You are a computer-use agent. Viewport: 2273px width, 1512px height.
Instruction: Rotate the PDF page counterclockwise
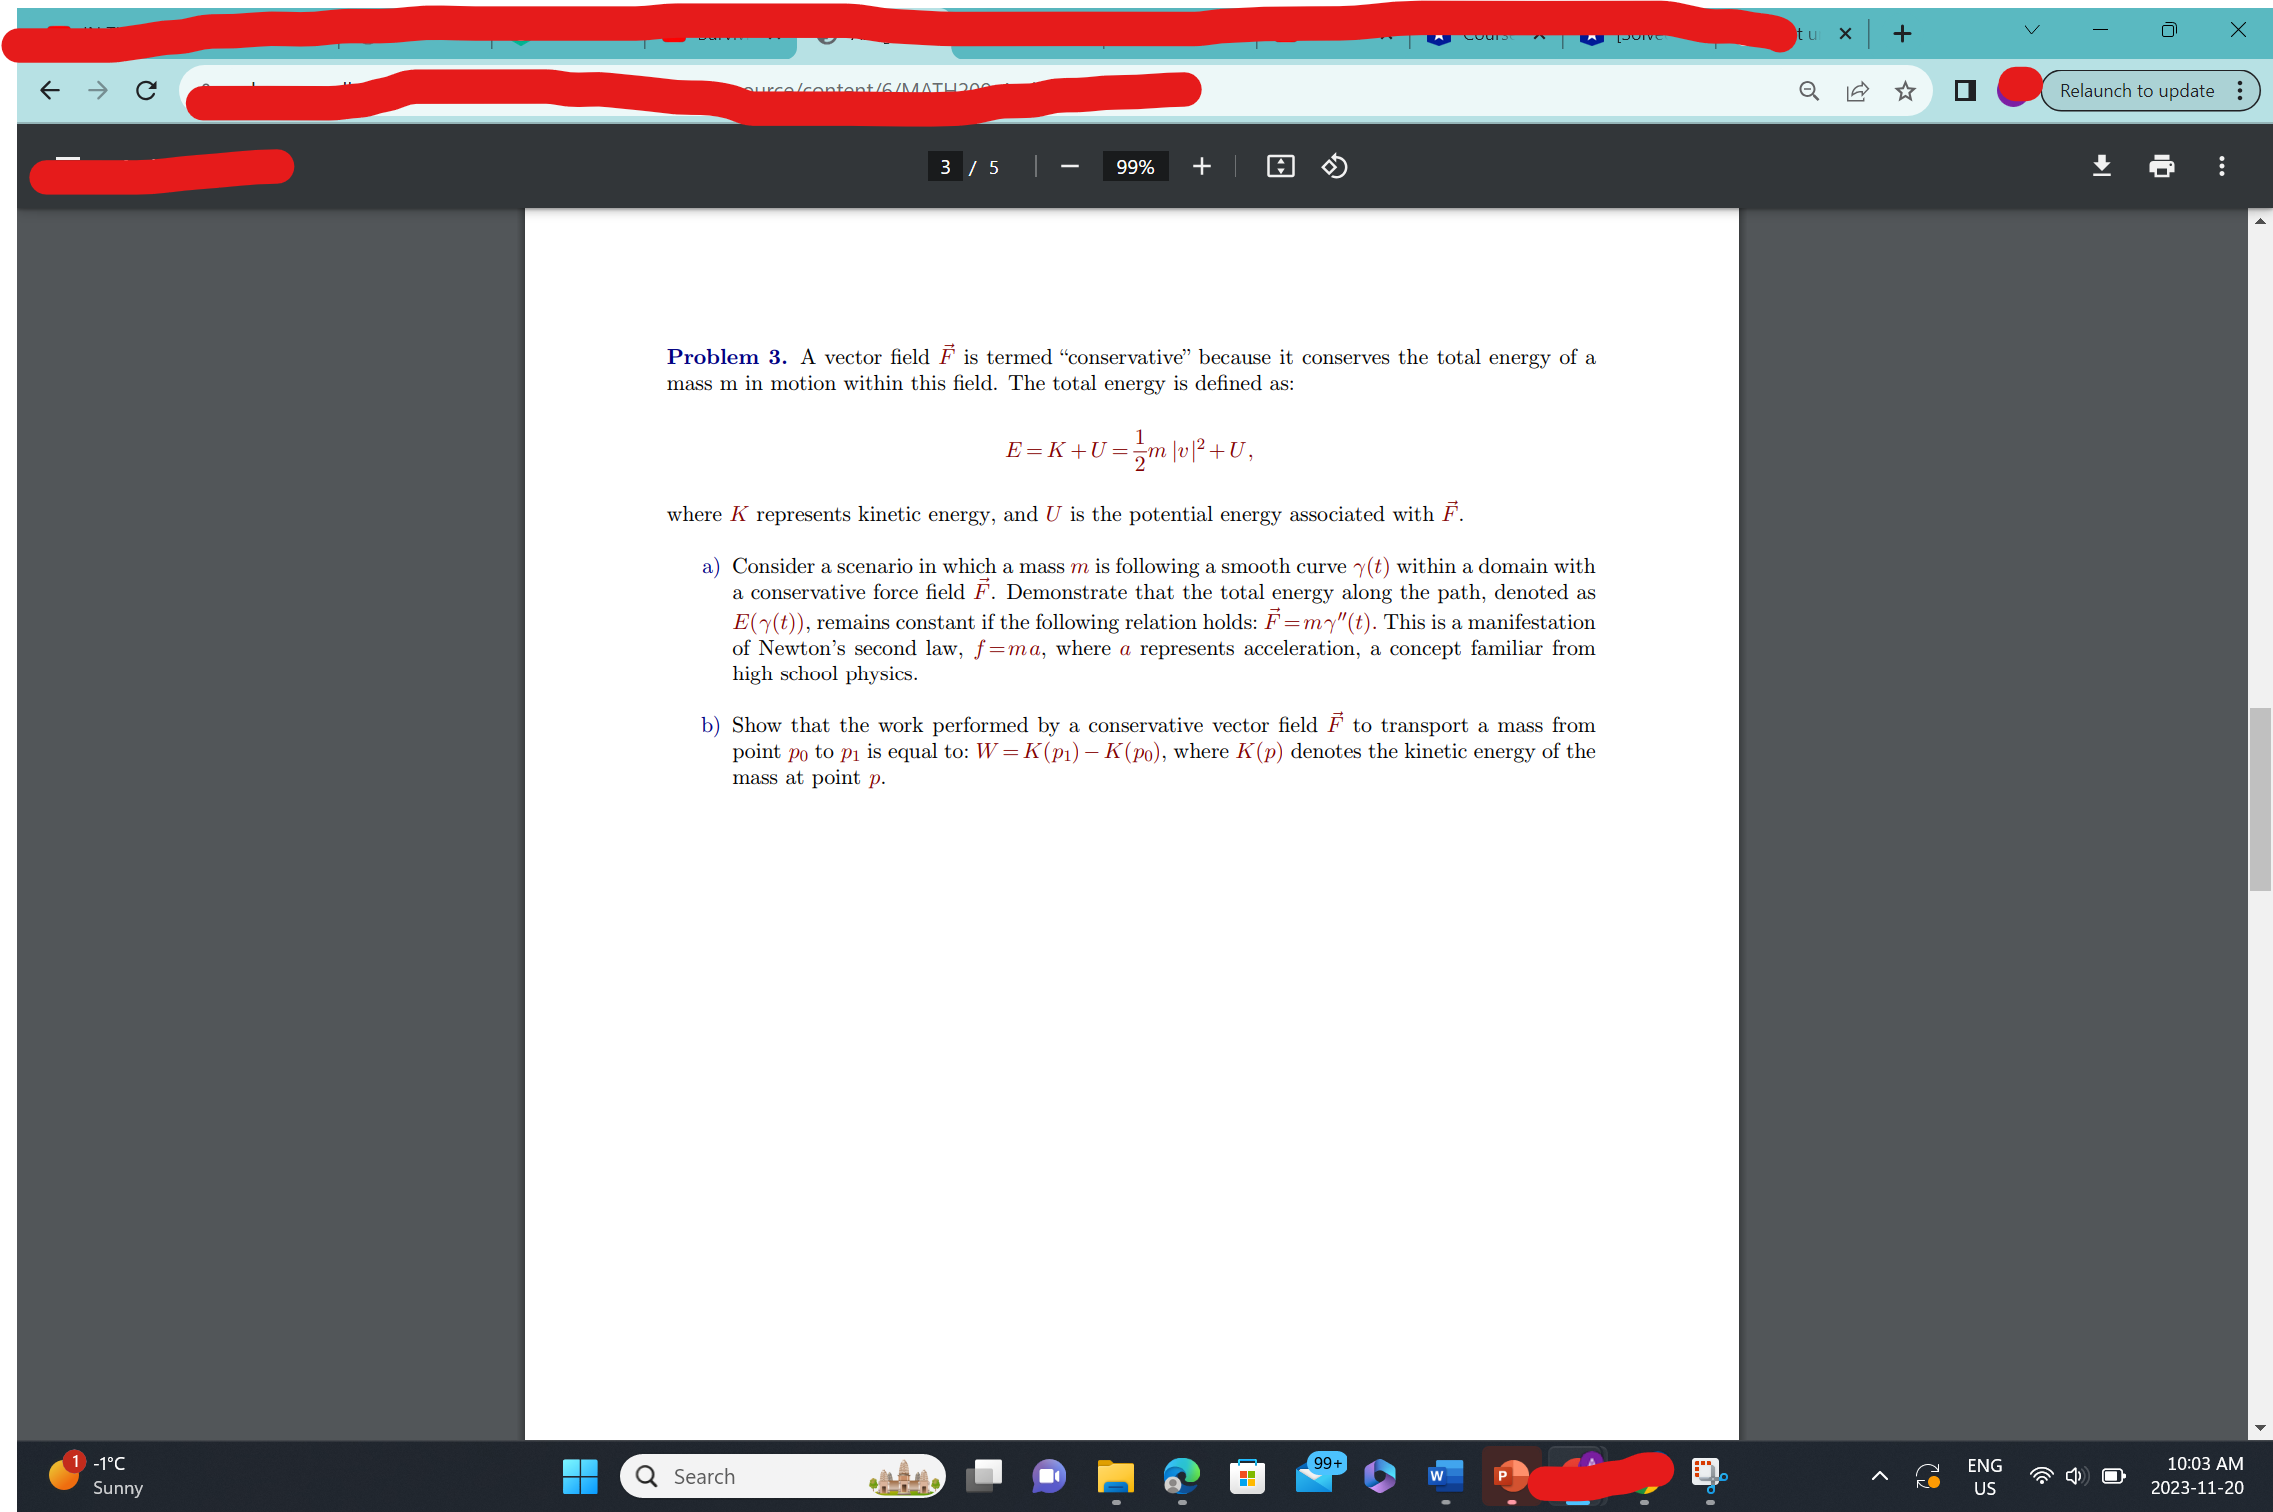[1333, 166]
